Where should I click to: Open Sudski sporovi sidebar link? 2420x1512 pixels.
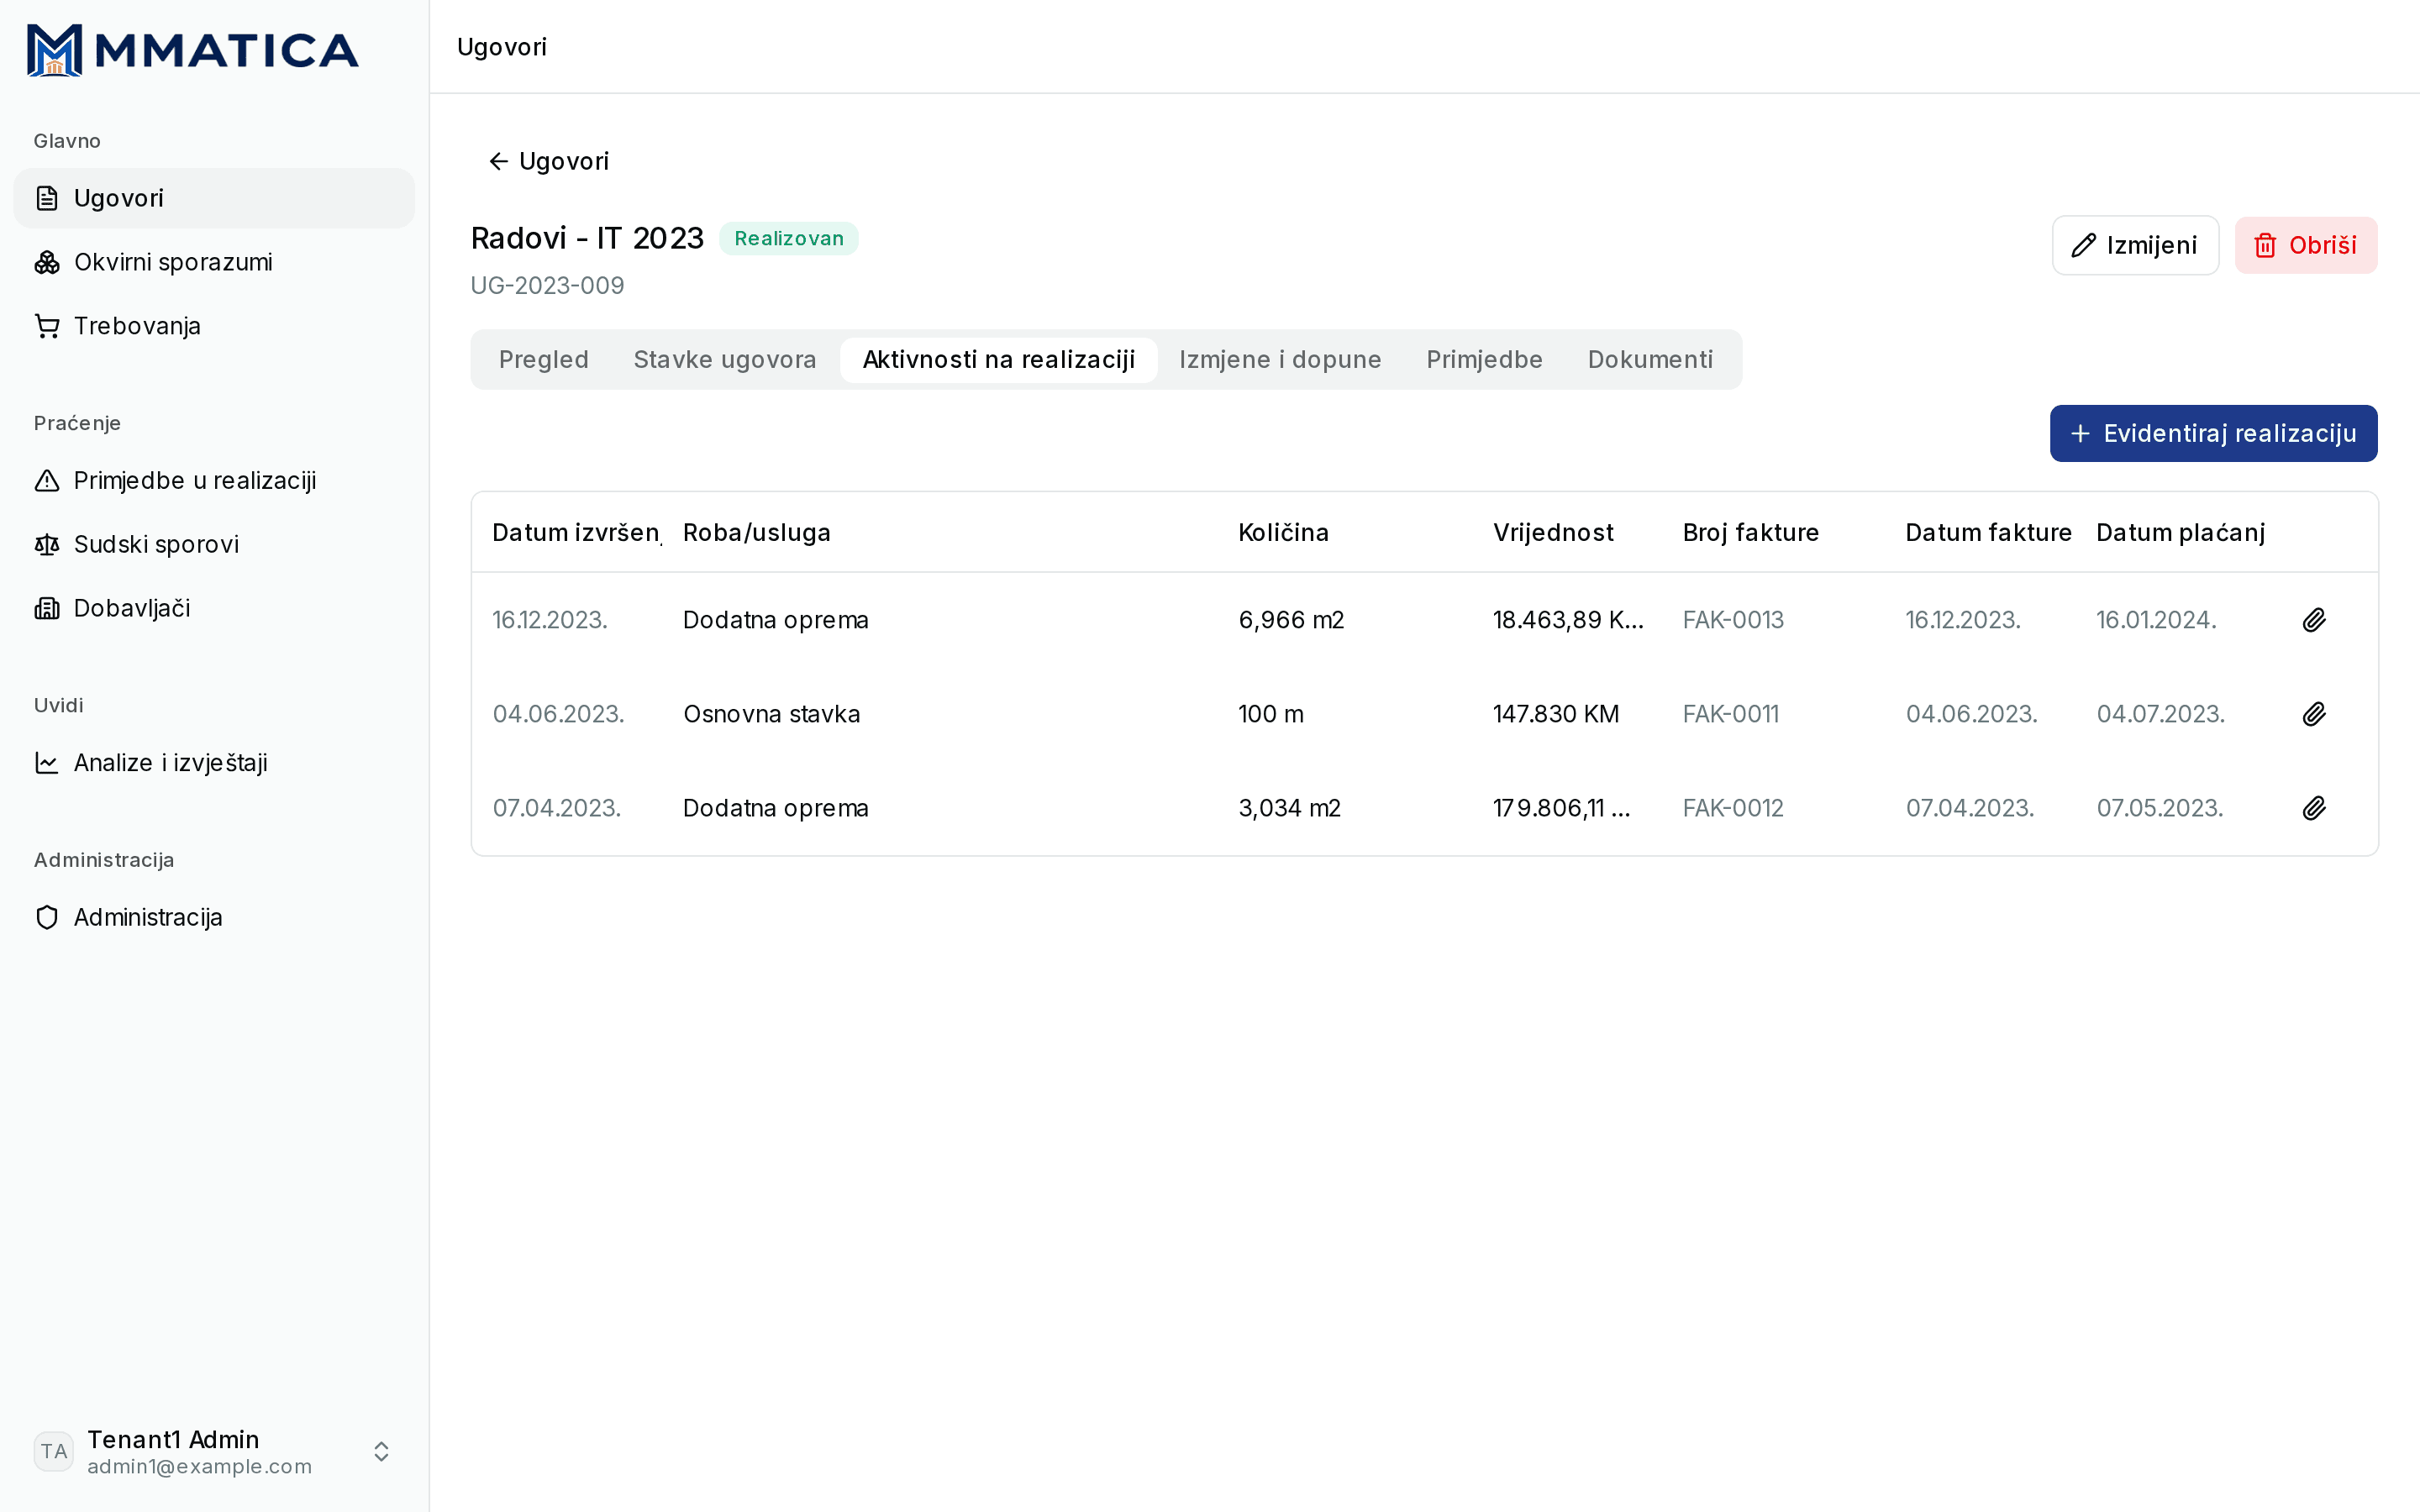(x=214, y=544)
